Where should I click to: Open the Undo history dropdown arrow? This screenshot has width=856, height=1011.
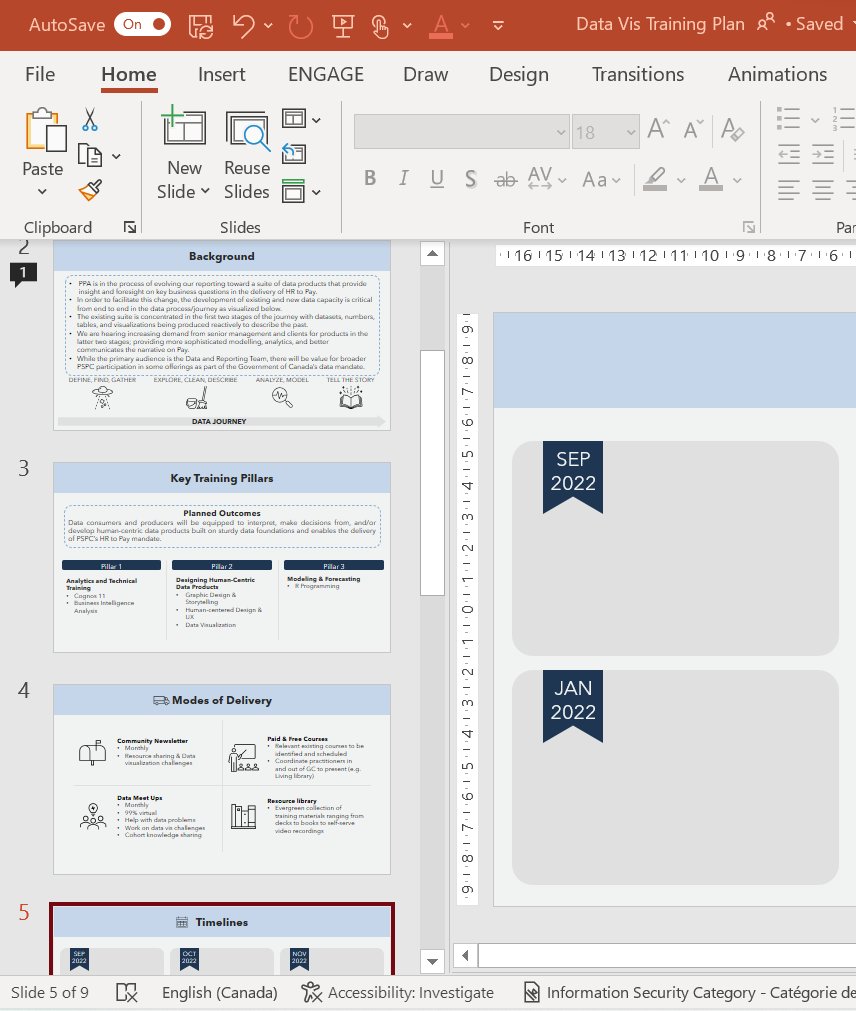coord(268,26)
